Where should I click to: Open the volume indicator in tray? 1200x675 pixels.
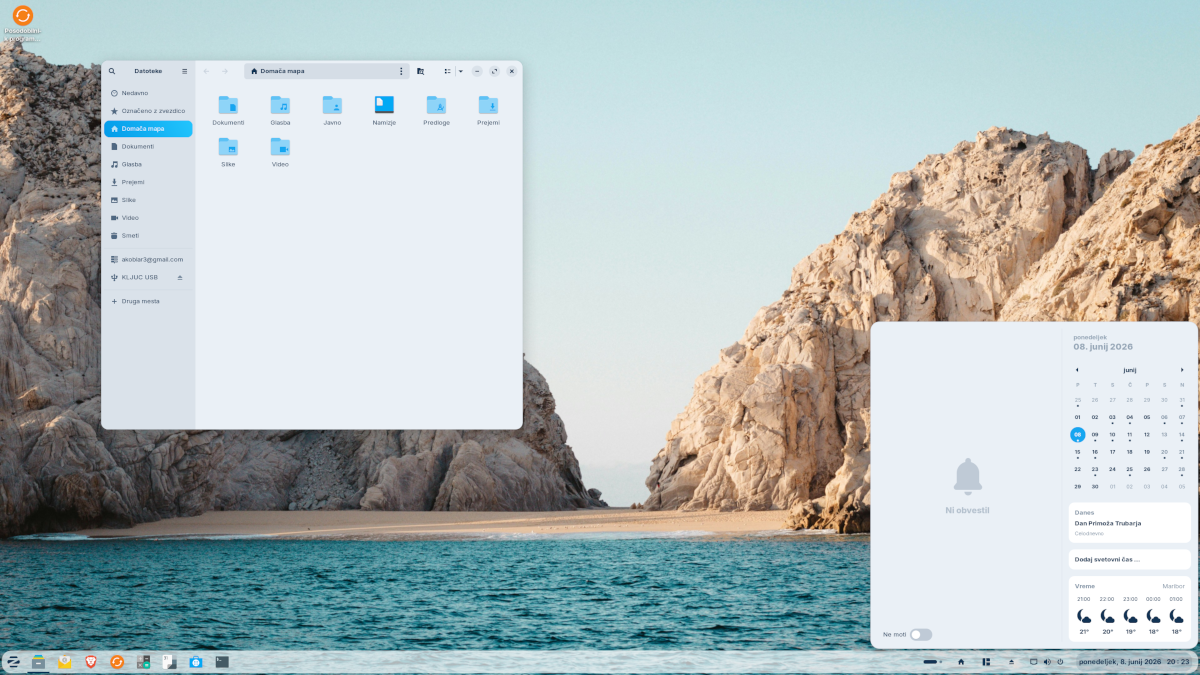(1047, 662)
